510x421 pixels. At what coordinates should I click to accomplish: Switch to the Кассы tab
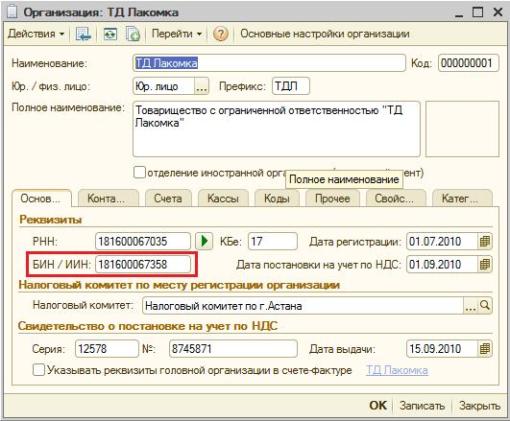223,199
